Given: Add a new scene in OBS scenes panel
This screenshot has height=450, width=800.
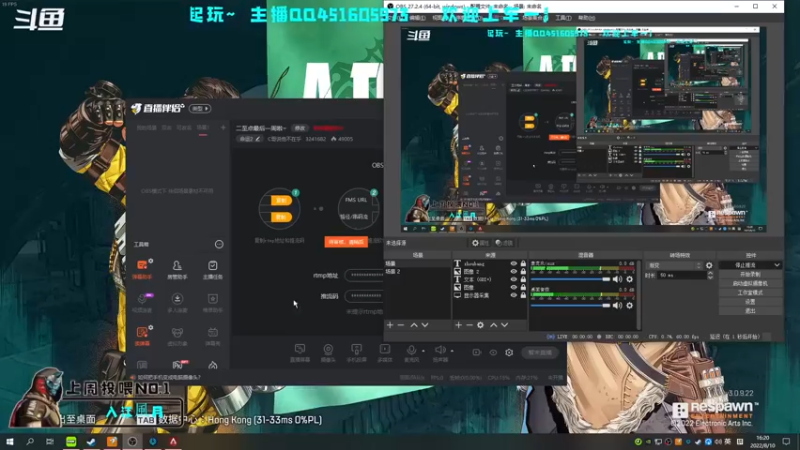Looking at the screenshot, I should point(390,325).
